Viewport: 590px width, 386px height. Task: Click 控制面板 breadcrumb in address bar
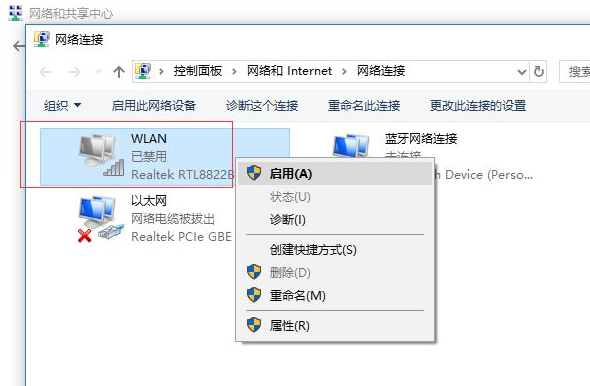tap(198, 71)
